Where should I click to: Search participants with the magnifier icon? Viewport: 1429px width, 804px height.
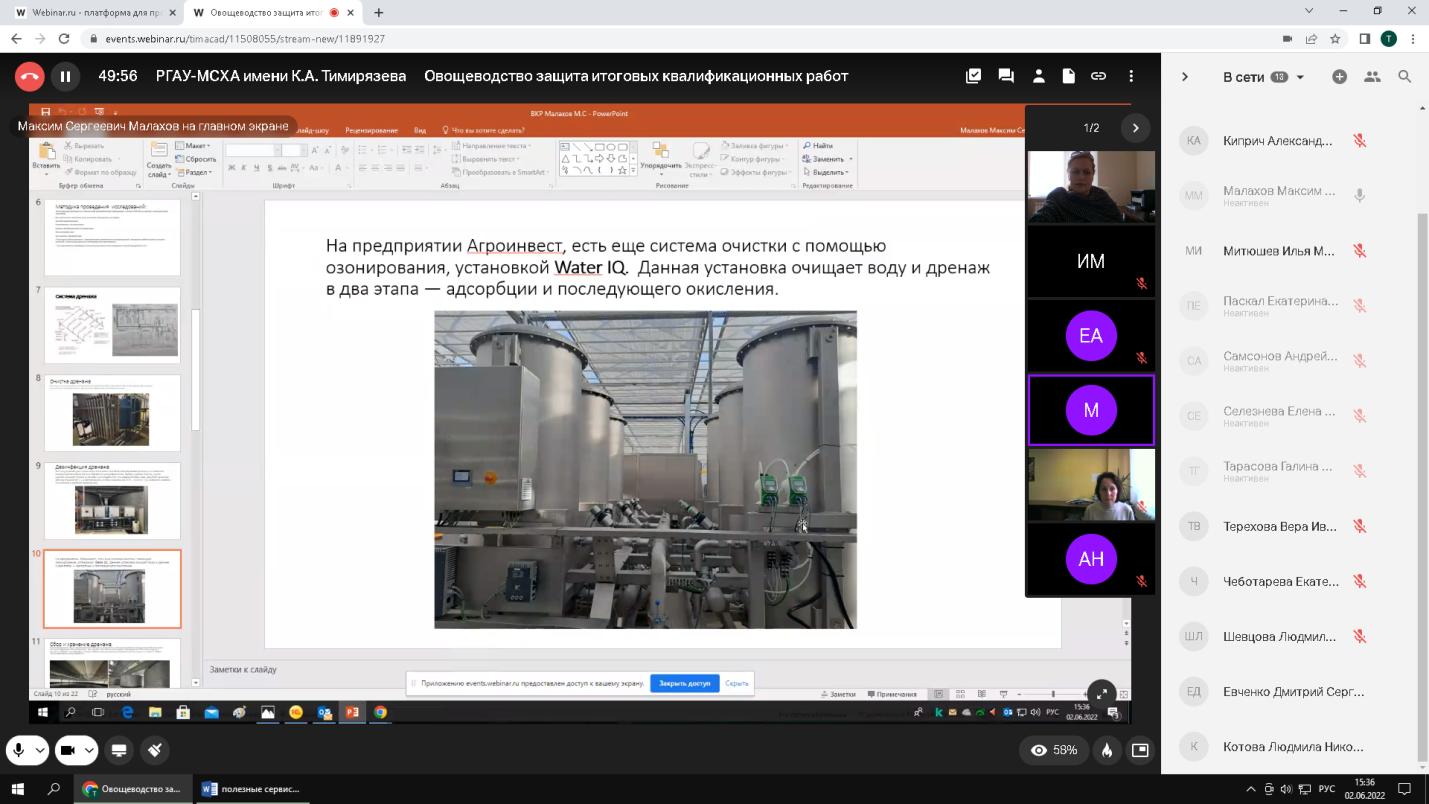point(1405,77)
